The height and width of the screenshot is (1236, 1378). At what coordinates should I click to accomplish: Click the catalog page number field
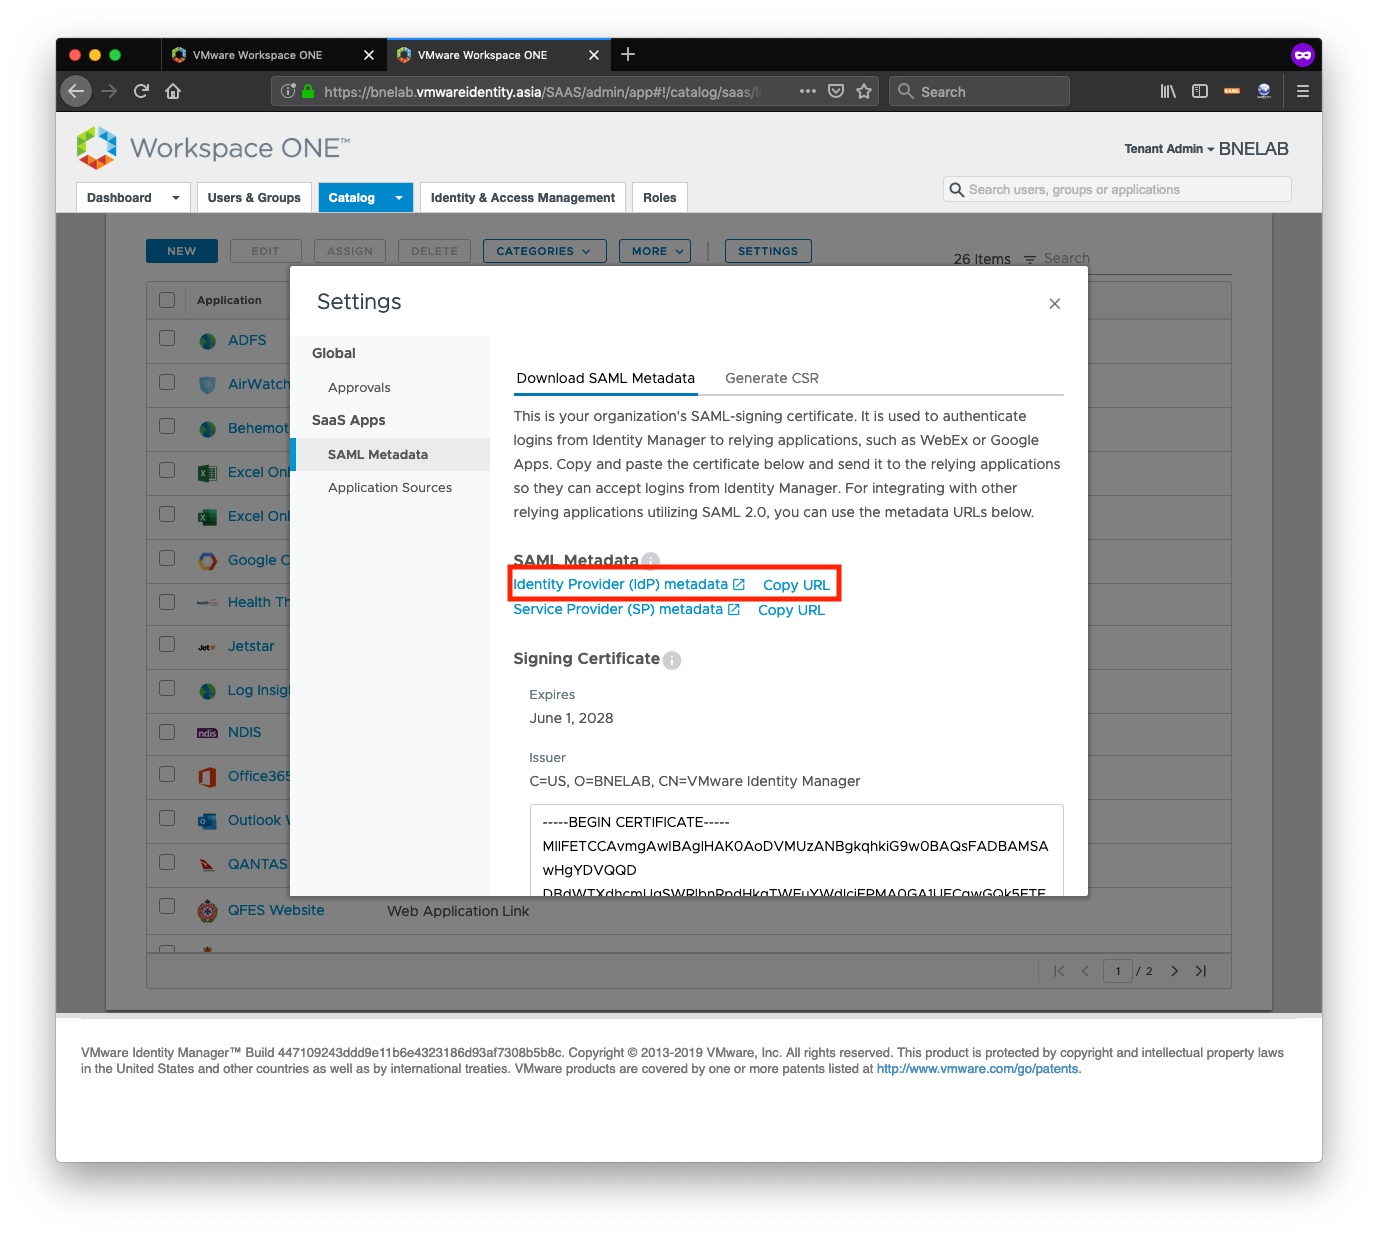pyautogui.click(x=1118, y=971)
